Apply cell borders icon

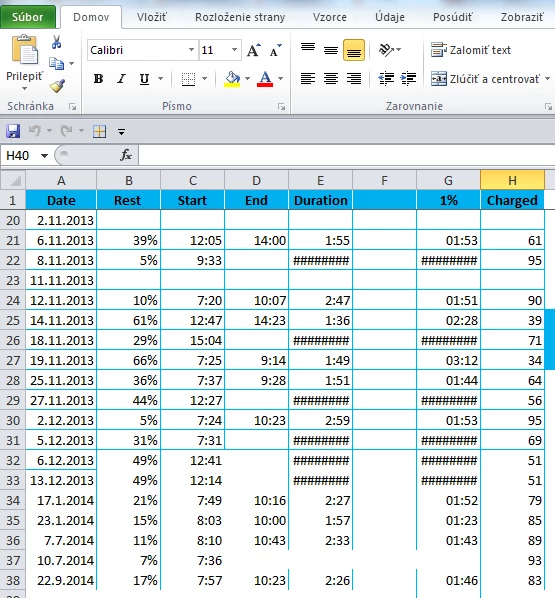188,79
